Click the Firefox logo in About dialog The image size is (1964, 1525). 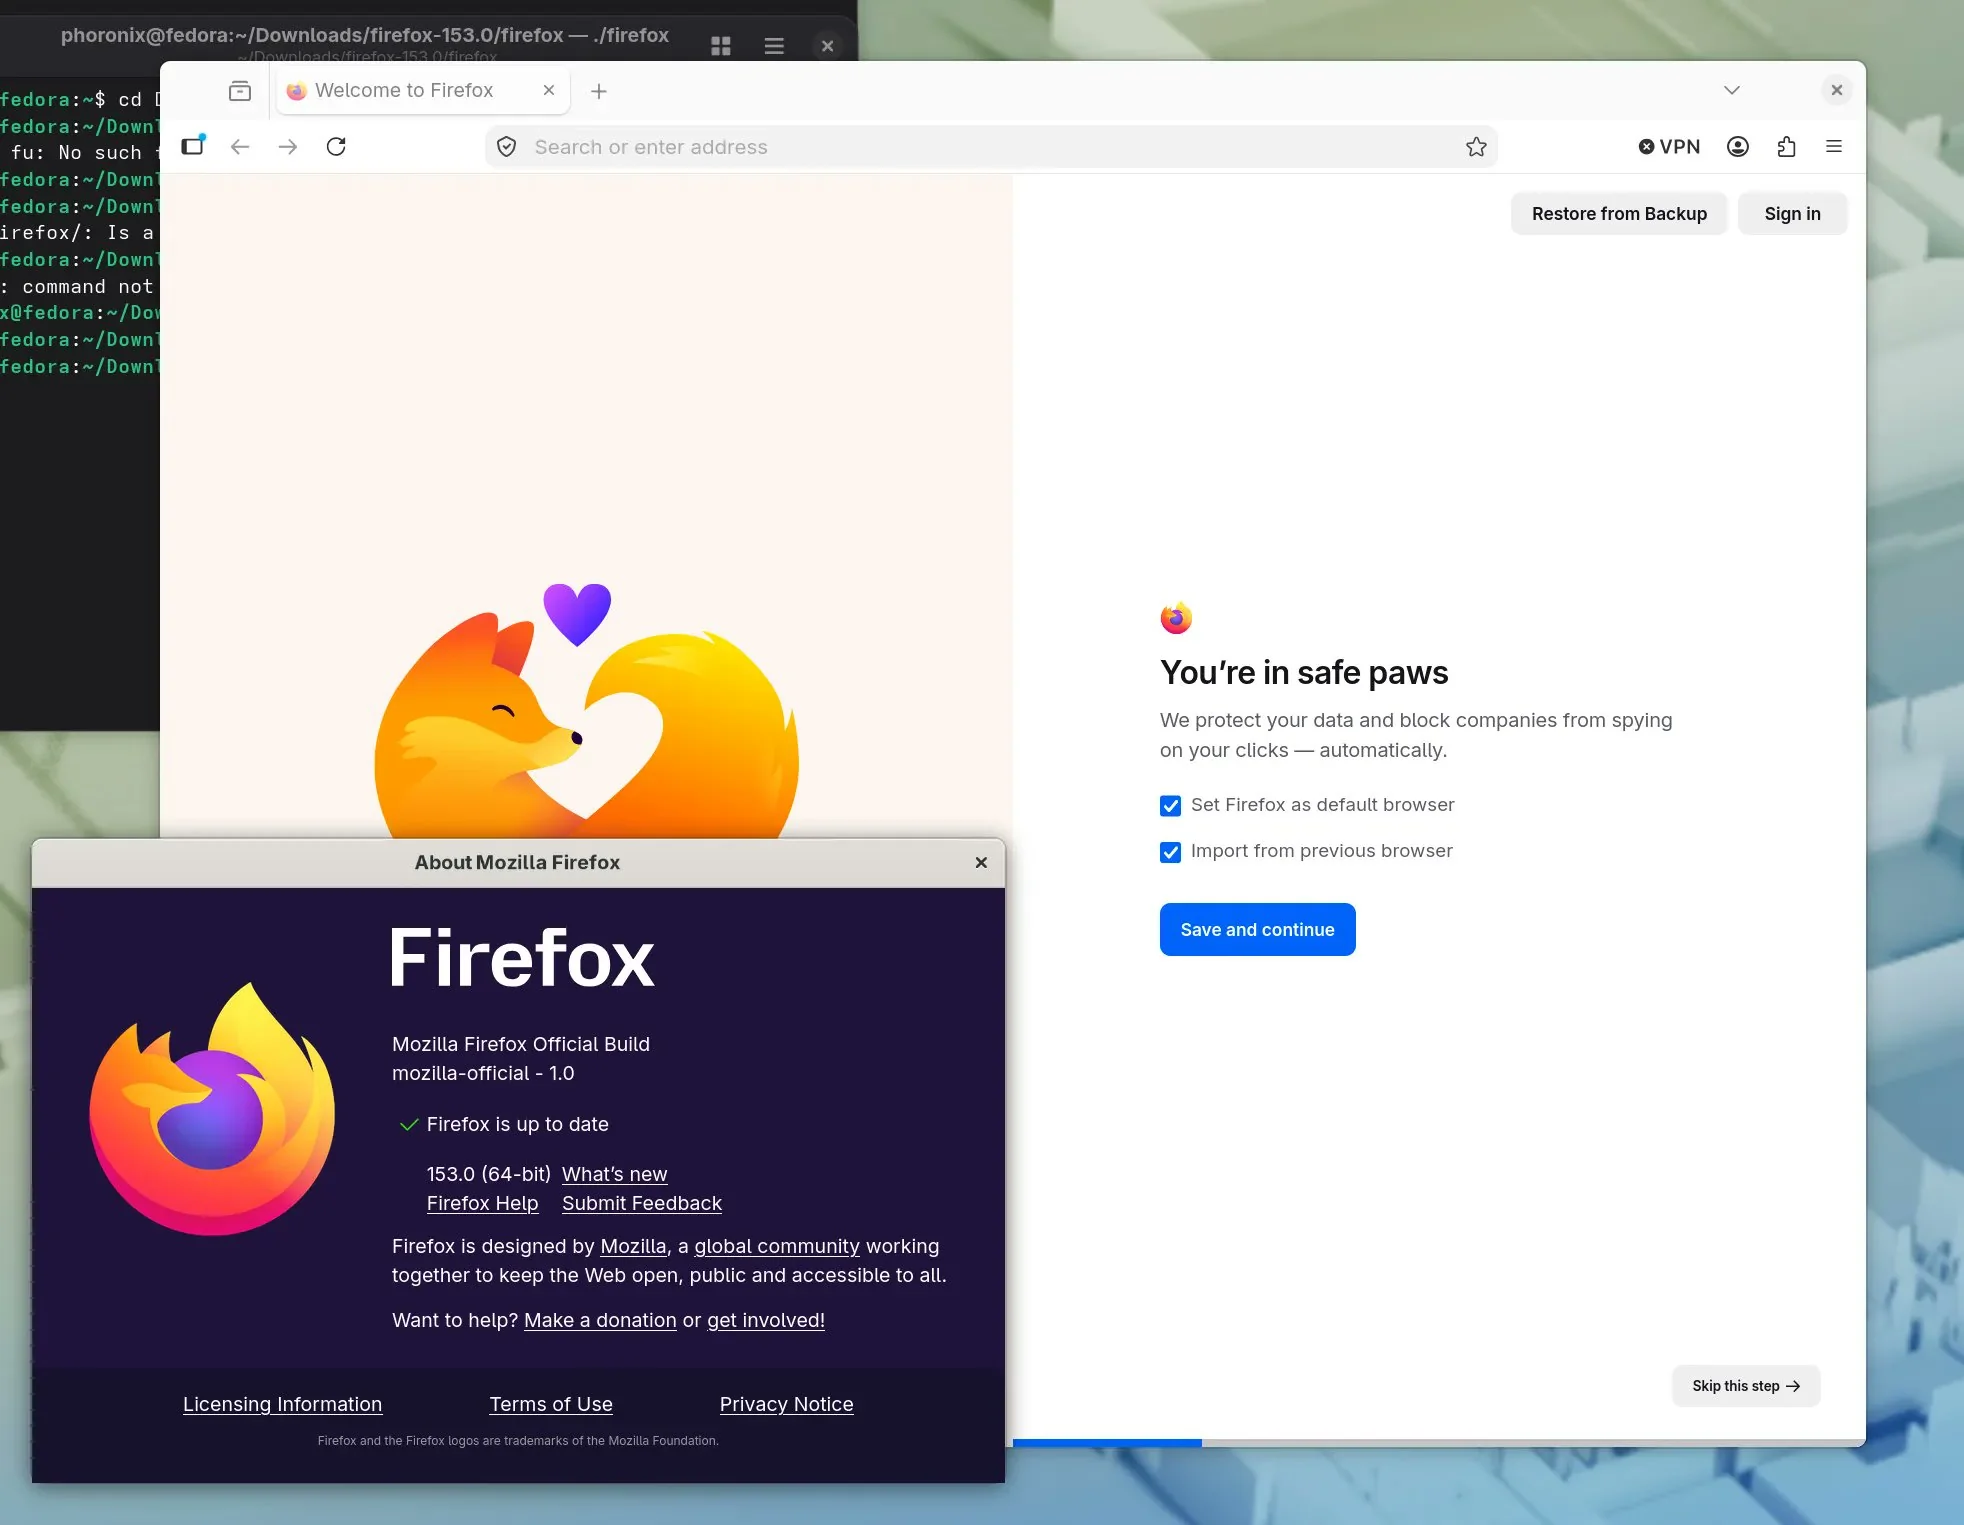click(212, 1109)
